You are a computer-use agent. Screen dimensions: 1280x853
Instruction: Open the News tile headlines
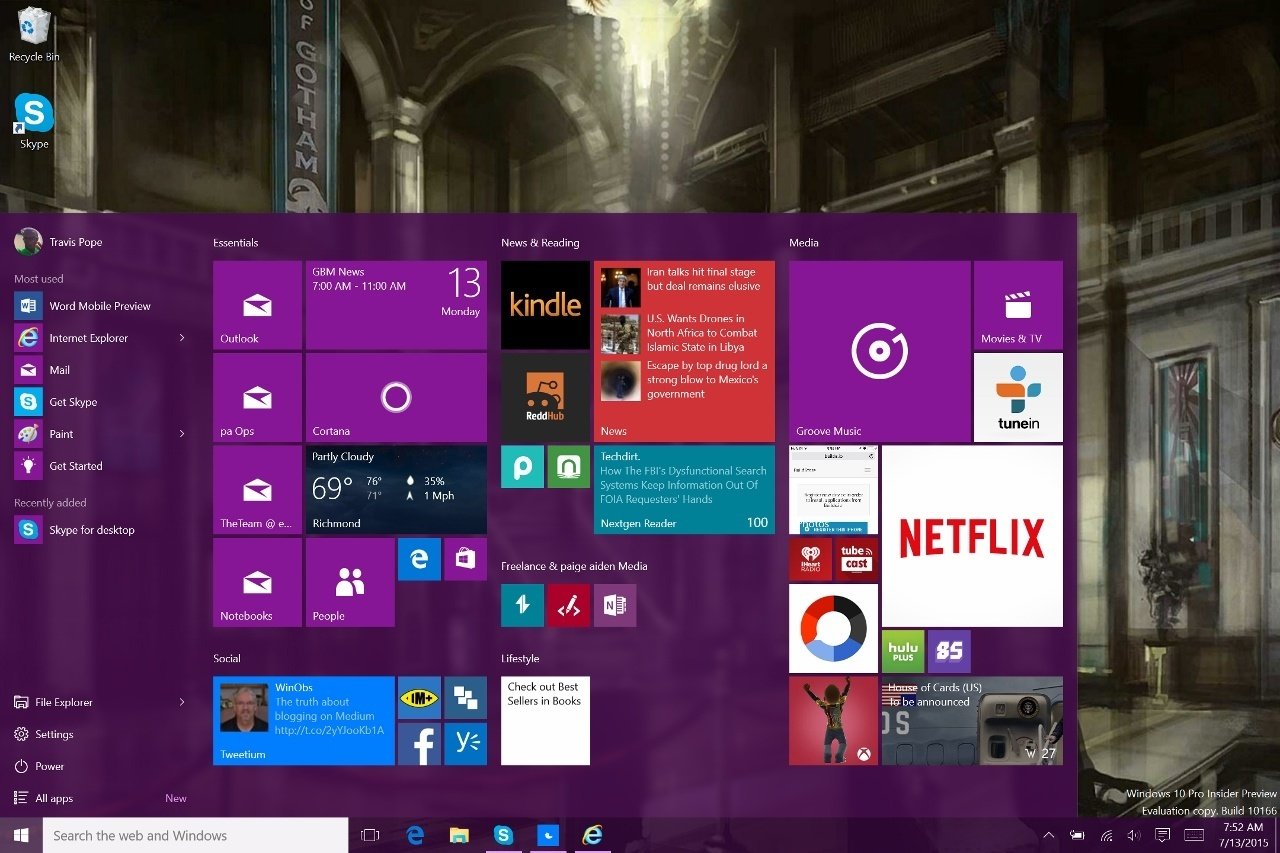click(684, 351)
